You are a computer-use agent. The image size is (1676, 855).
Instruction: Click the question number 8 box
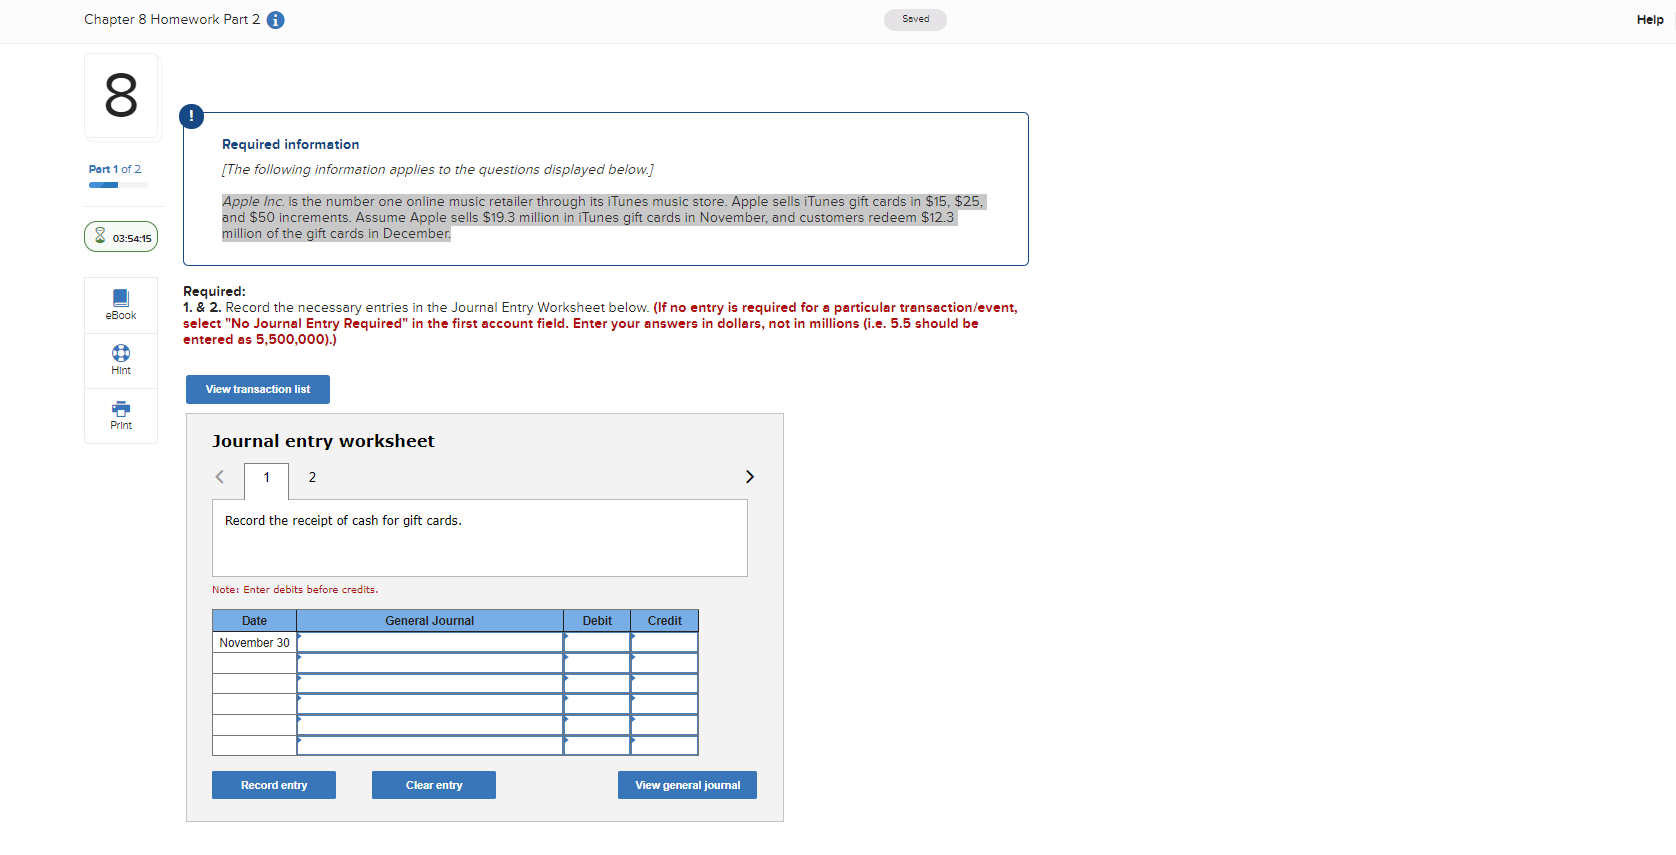[x=121, y=96]
